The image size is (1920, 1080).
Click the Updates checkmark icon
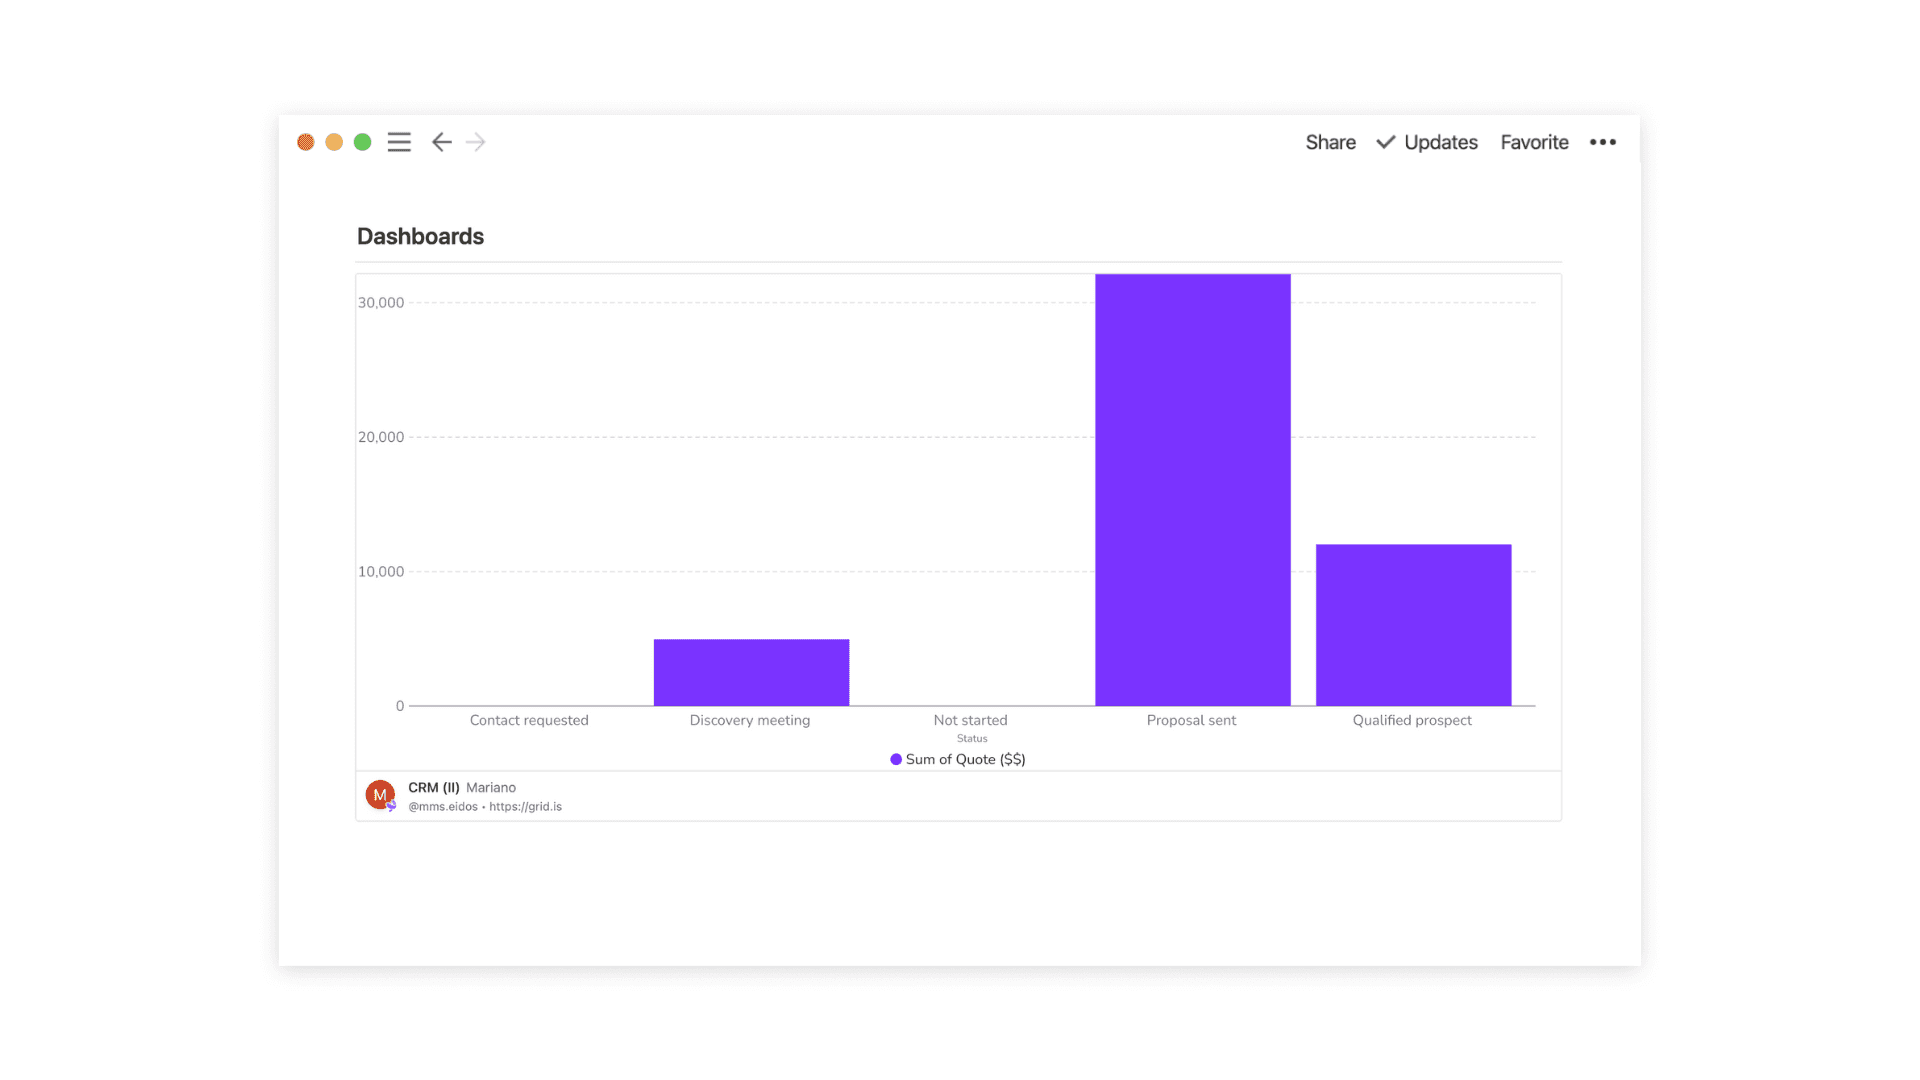(x=1385, y=142)
